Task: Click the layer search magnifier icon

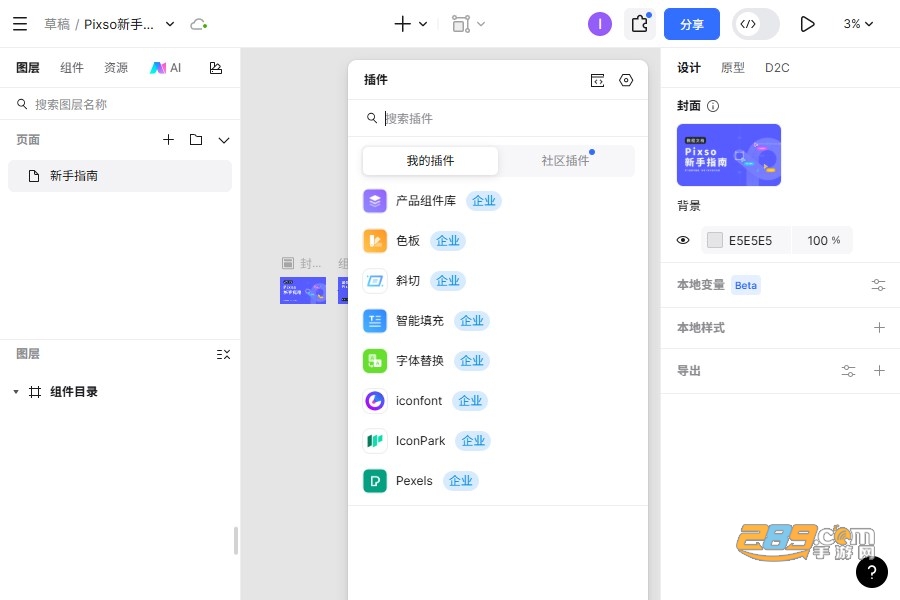Action: click(x=22, y=104)
